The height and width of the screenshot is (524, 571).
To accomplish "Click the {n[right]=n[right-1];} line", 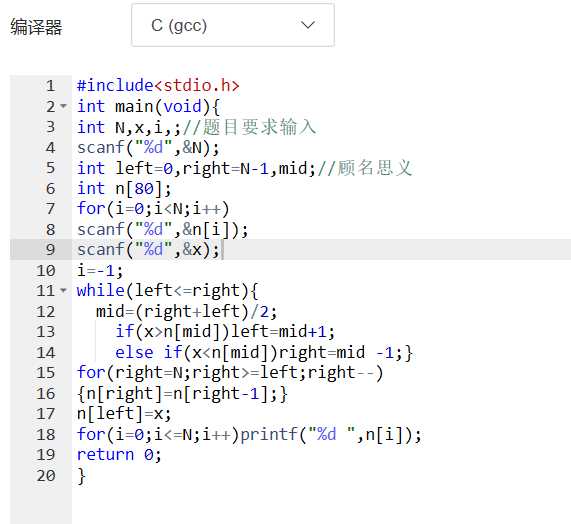I will [182, 394].
